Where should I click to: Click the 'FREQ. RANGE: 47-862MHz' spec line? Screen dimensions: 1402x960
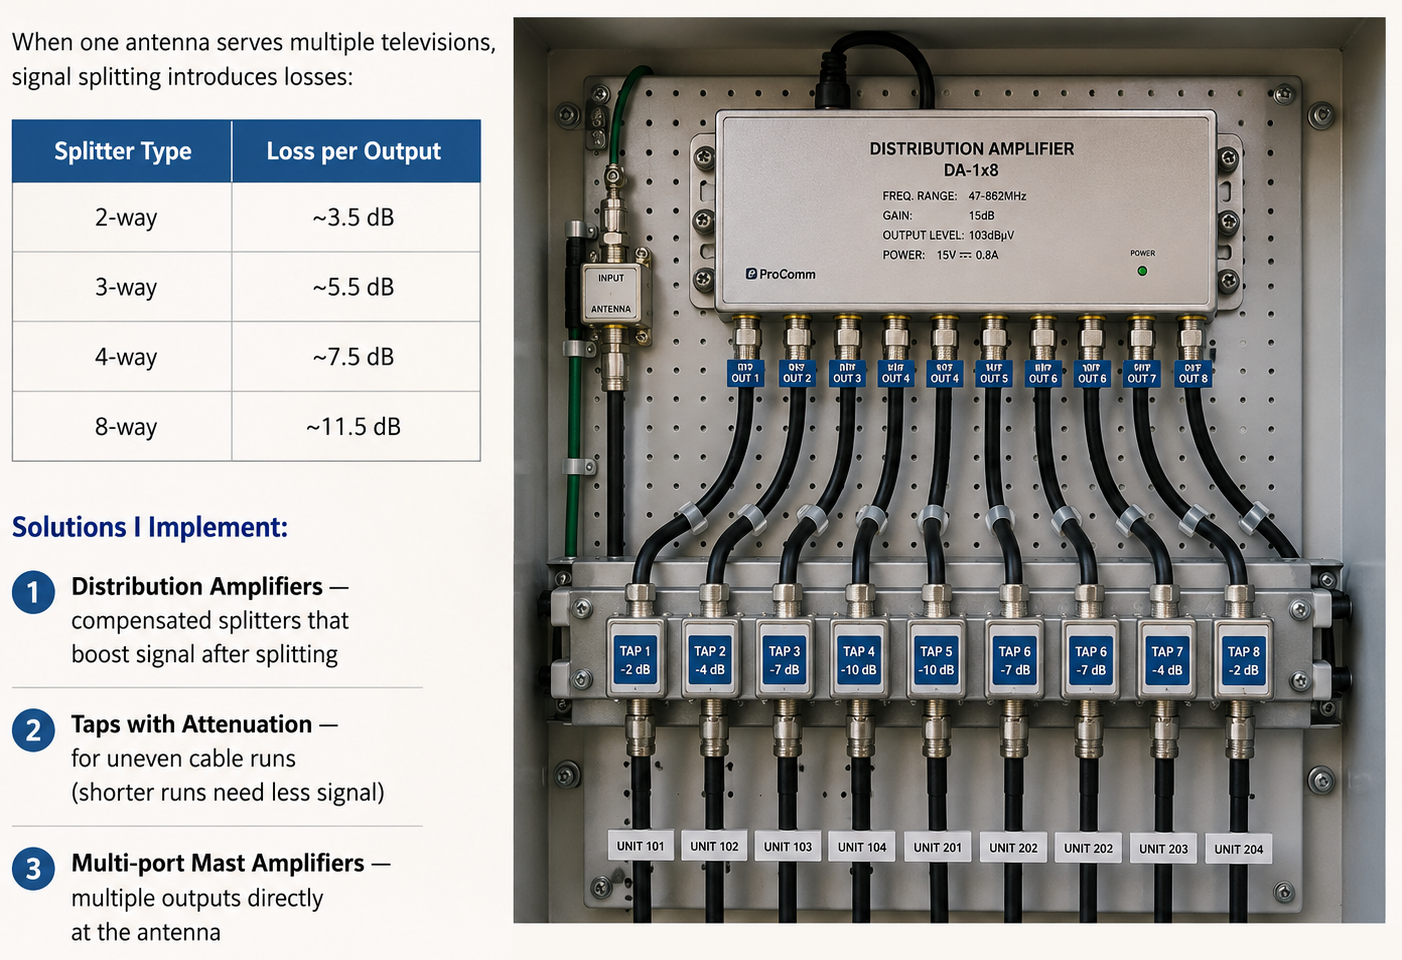coord(955,196)
